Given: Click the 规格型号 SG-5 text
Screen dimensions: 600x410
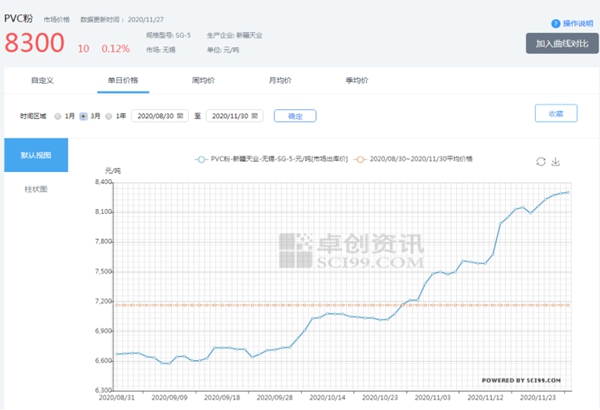Looking at the screenshot, I should point(168,35).
